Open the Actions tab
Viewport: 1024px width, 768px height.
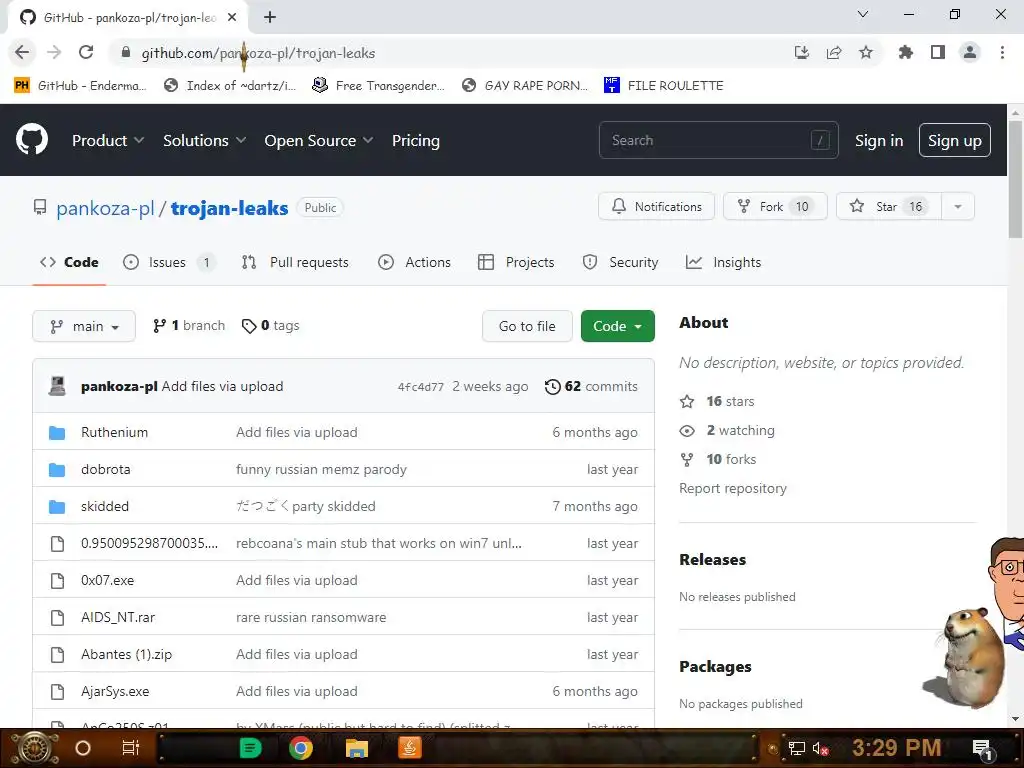point(414,263)
